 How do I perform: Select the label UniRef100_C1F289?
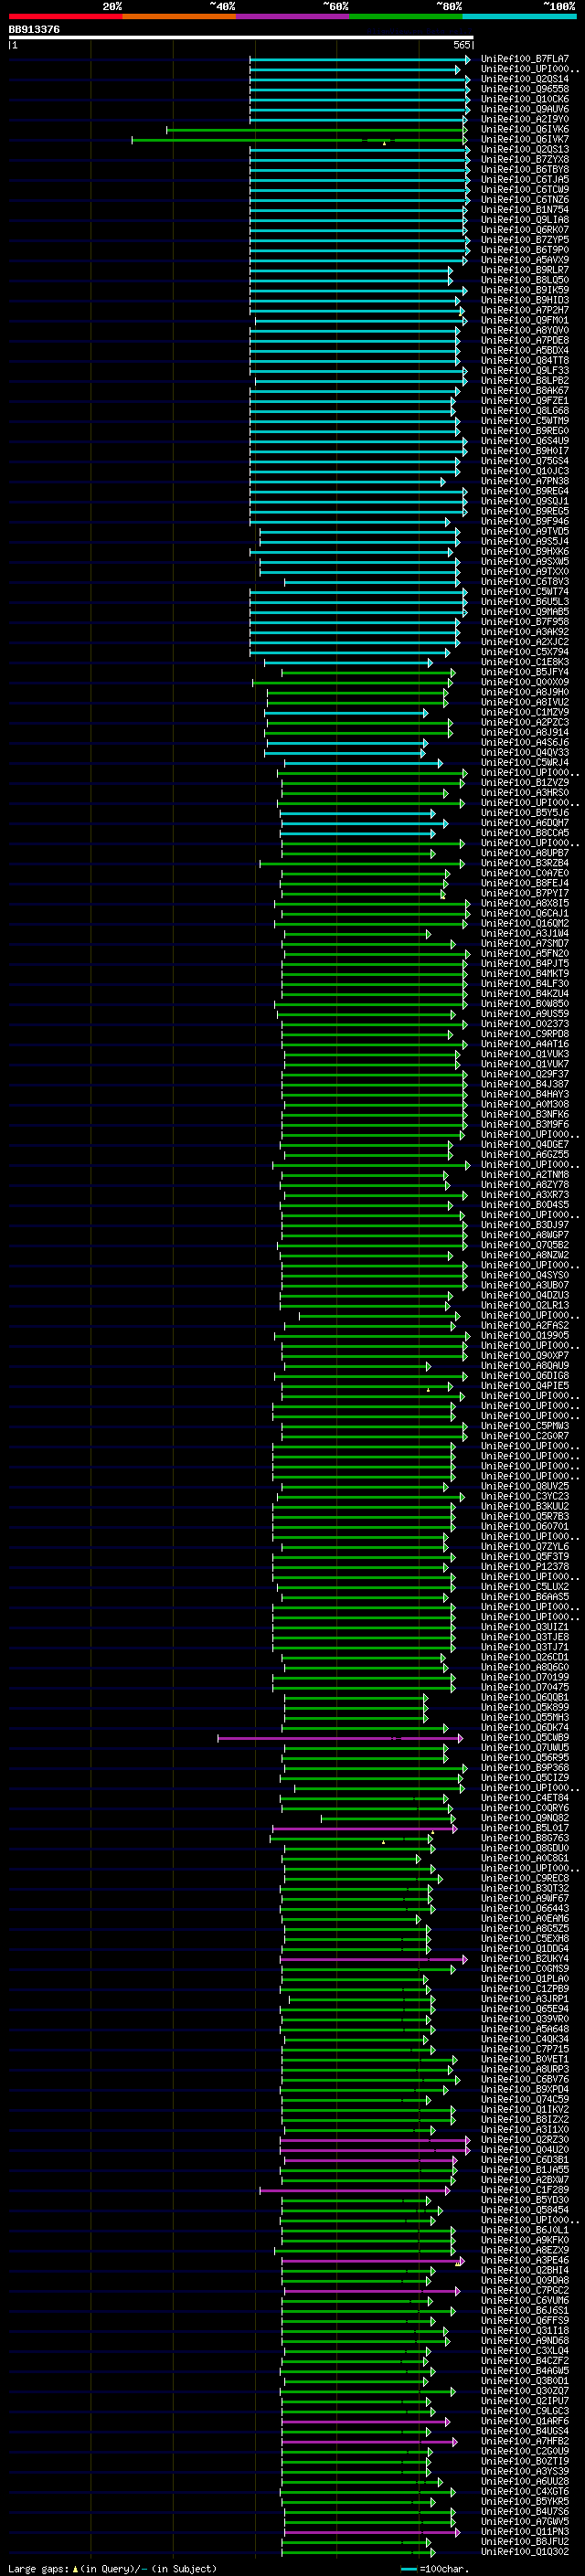click(x=524, y=2189)
